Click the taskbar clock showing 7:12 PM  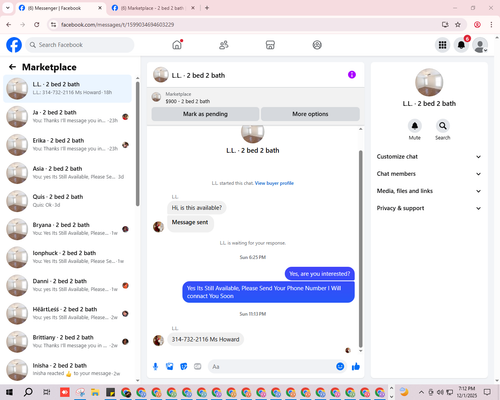pos(467,392)
